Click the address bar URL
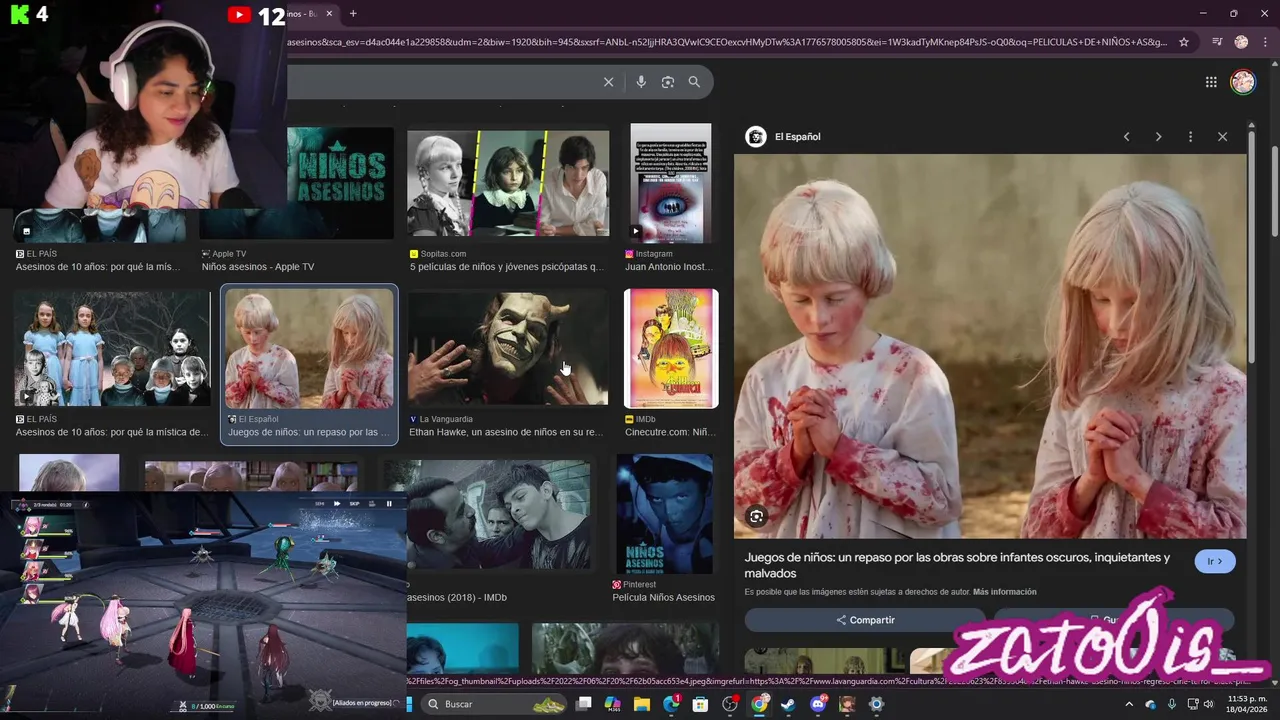 pyautogui.click(x=727, y=42)
